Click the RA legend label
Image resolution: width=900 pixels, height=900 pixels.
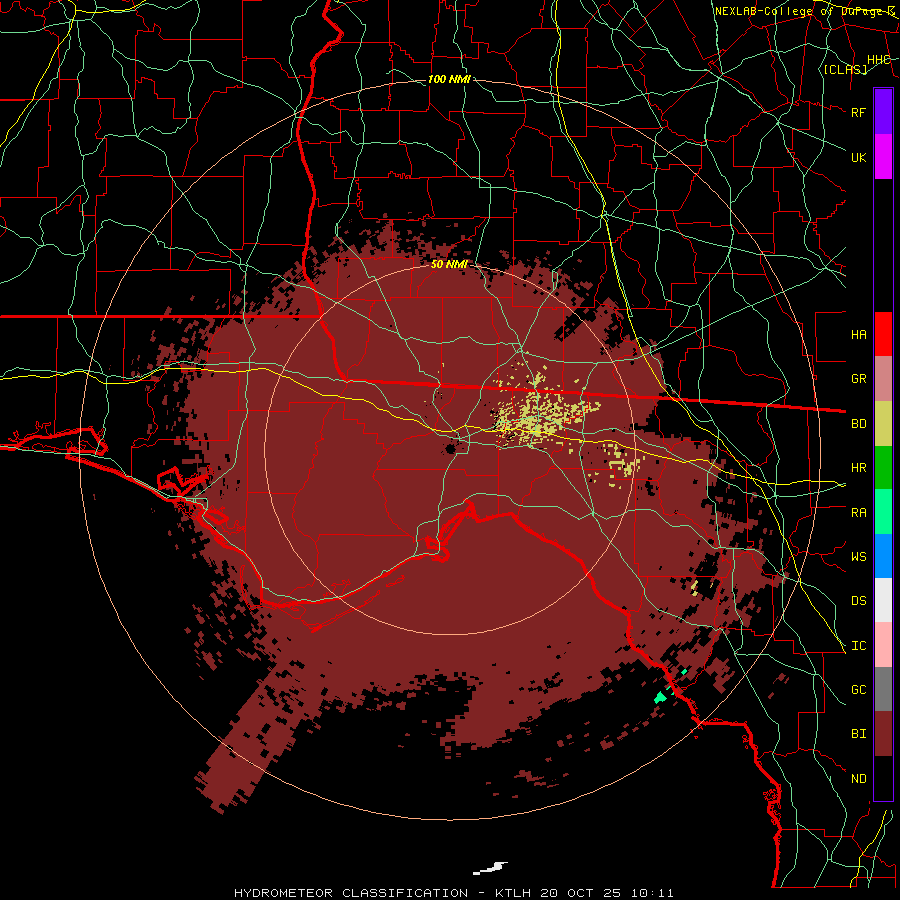858,513
